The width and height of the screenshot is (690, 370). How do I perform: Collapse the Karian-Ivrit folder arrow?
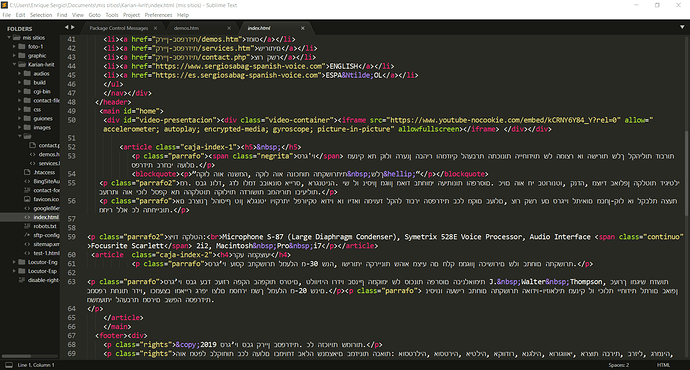(x=14, y=64)
